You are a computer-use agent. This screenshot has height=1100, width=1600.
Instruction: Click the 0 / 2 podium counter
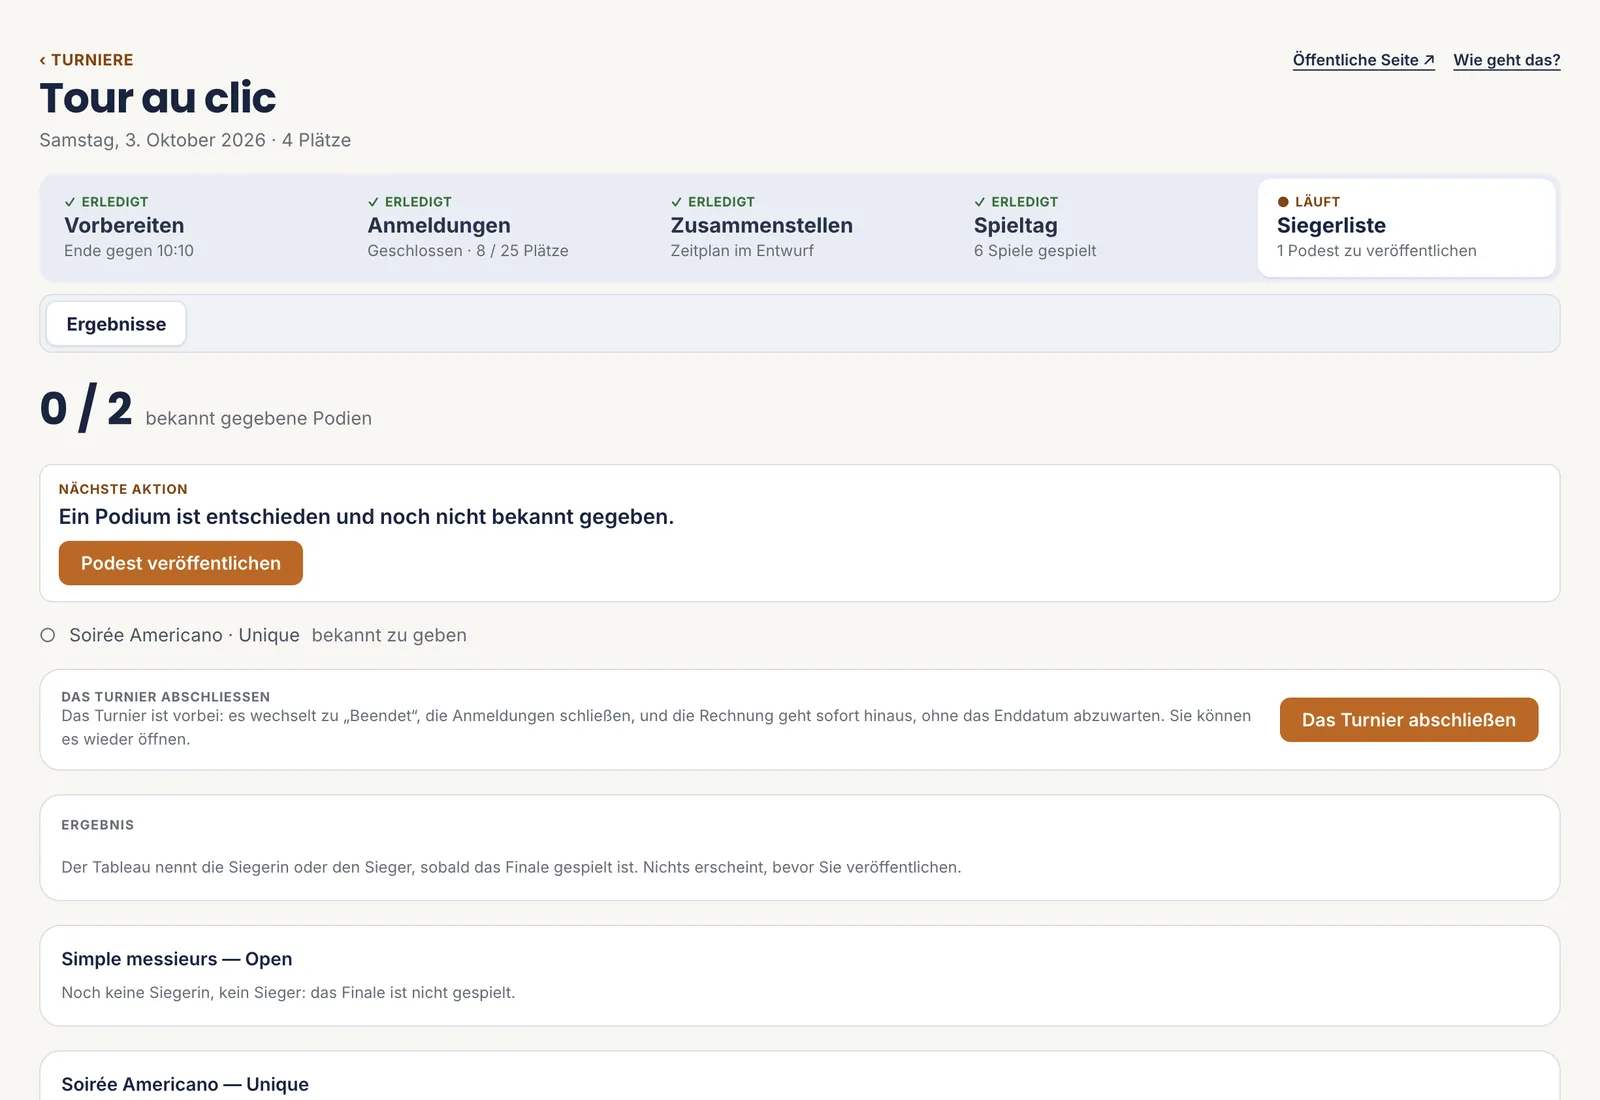point(86,408)
